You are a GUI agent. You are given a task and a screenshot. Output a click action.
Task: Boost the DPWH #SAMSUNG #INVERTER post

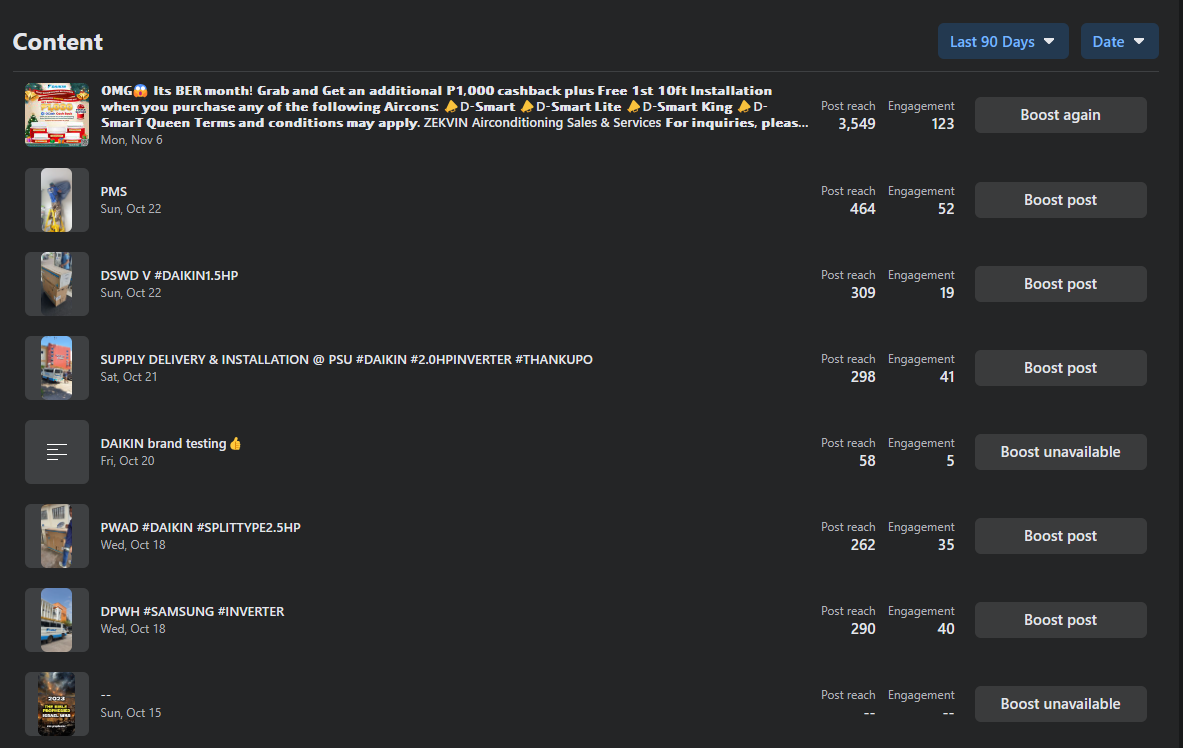(x=1060, y=620)
